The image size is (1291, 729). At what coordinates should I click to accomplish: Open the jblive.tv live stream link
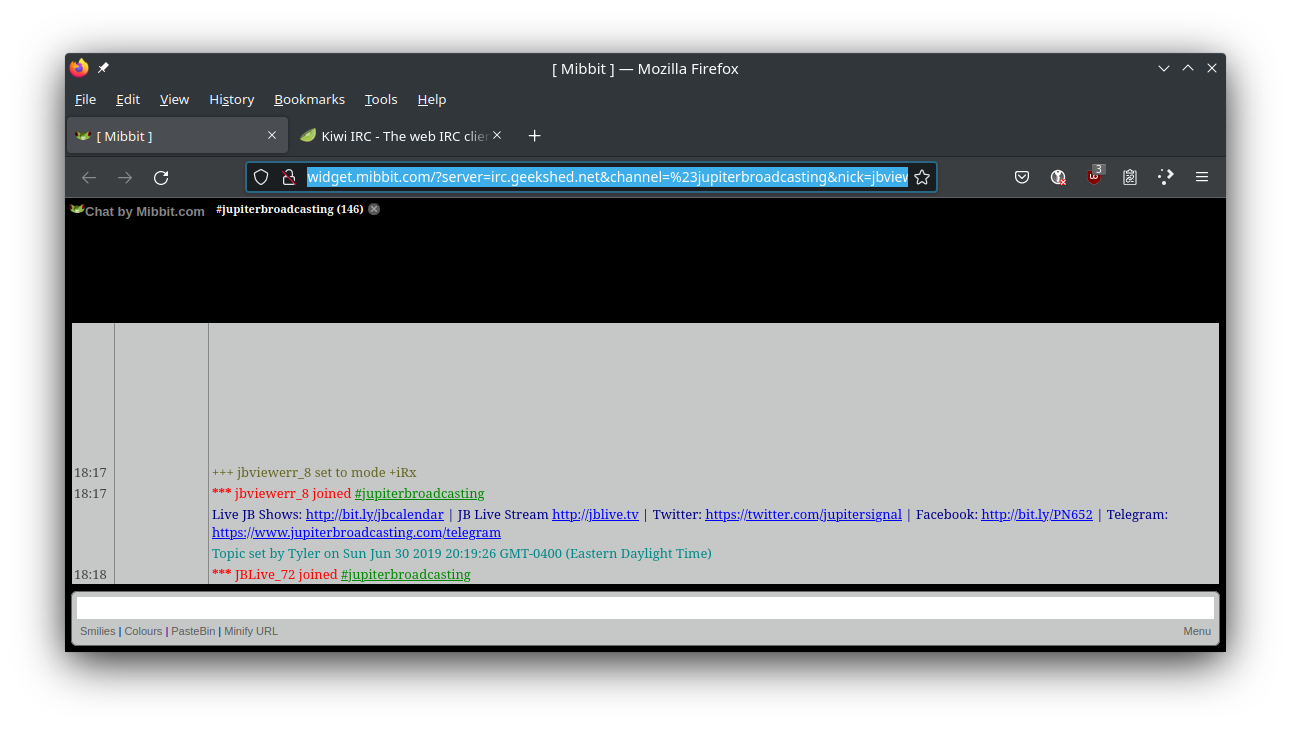point(595,514)
